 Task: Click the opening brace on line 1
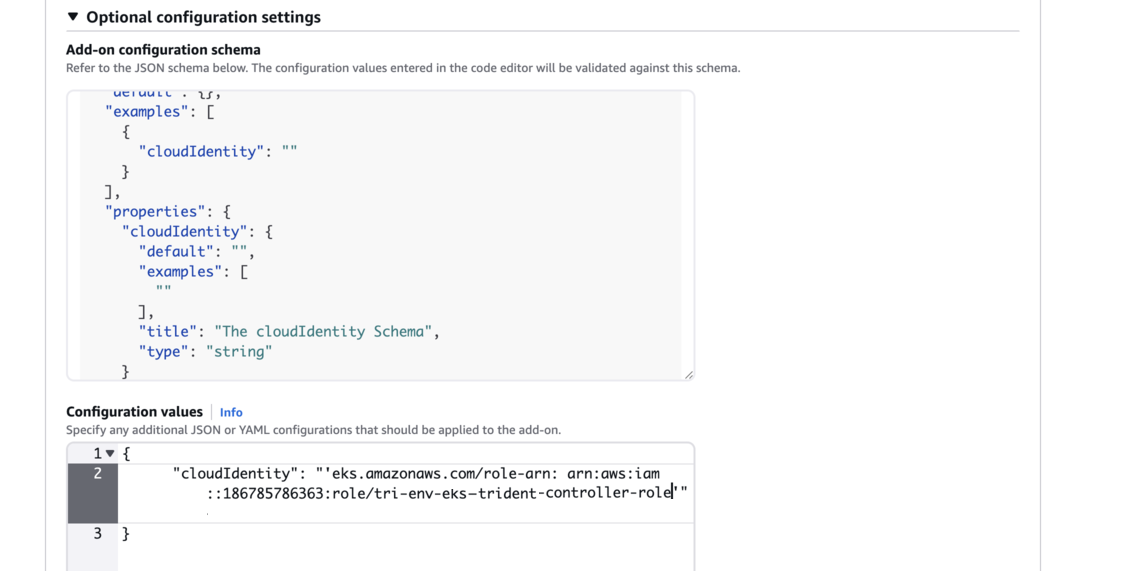click(x=126, y=454)
